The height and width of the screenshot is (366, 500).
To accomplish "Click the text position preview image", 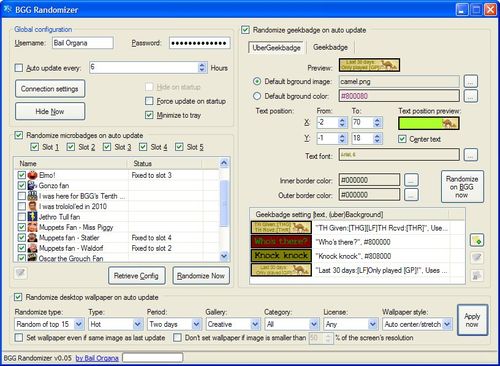I will tap(429, 123).
